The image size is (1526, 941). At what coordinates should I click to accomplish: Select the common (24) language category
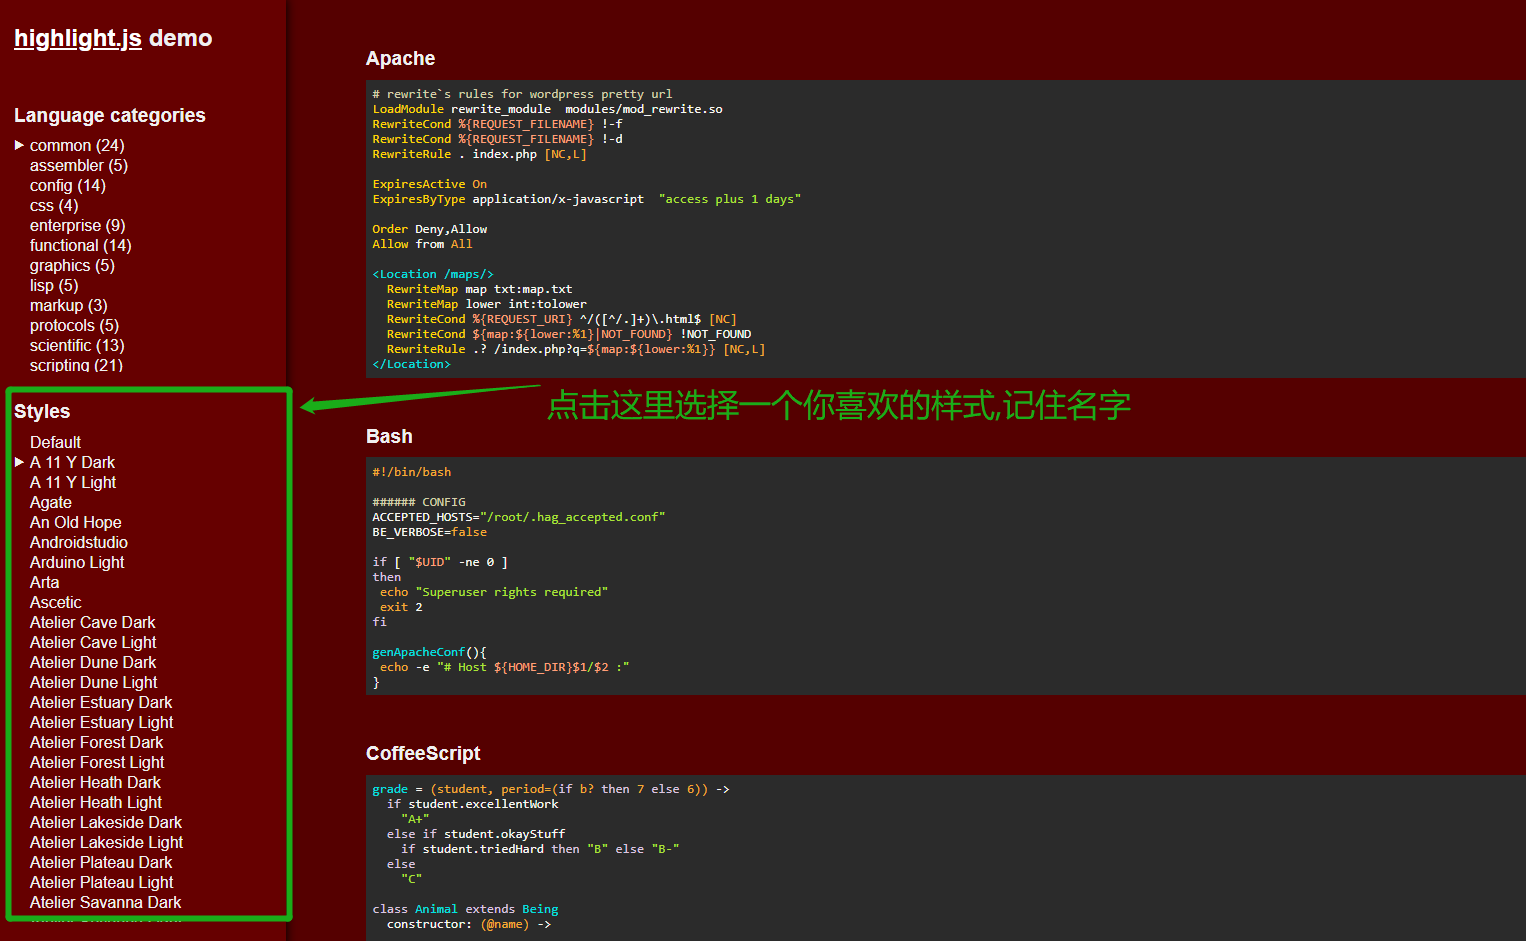(x=77, y=145)
